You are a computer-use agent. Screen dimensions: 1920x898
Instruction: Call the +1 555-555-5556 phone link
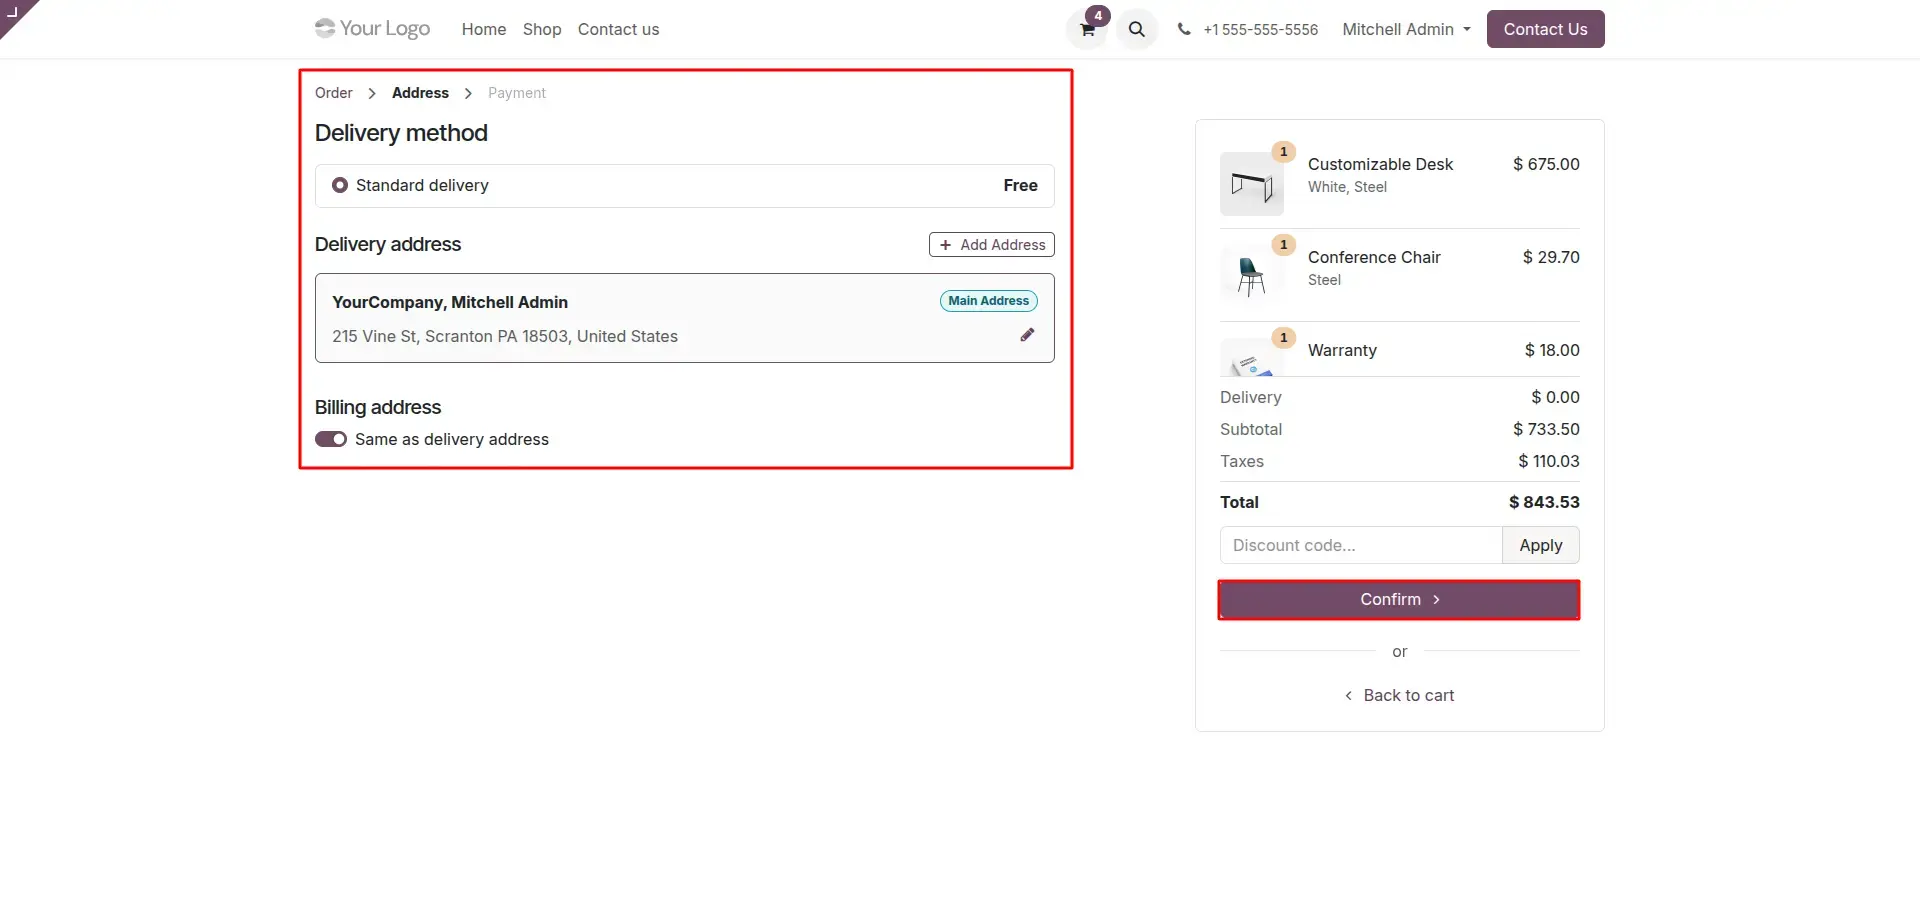pos(1260,29)
